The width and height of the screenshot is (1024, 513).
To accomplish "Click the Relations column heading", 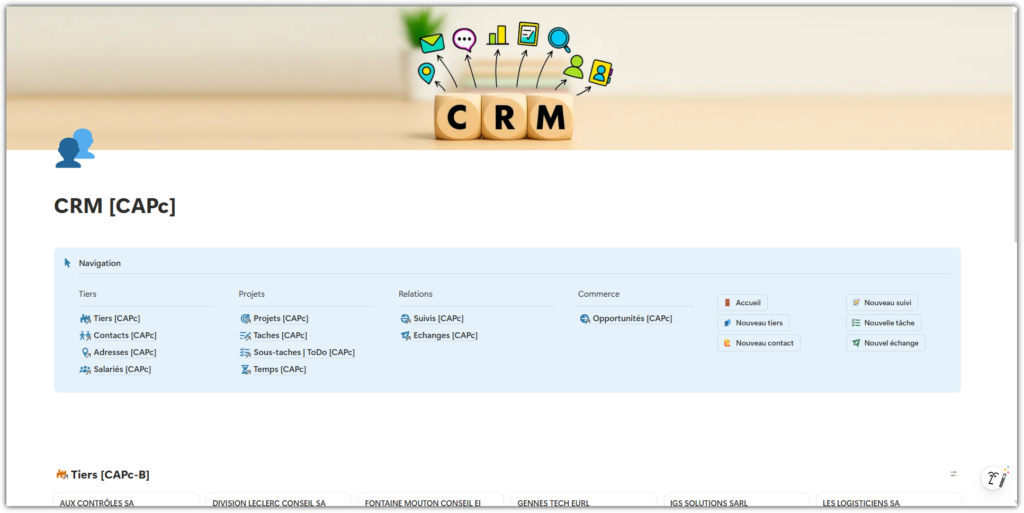I will 415,294.
